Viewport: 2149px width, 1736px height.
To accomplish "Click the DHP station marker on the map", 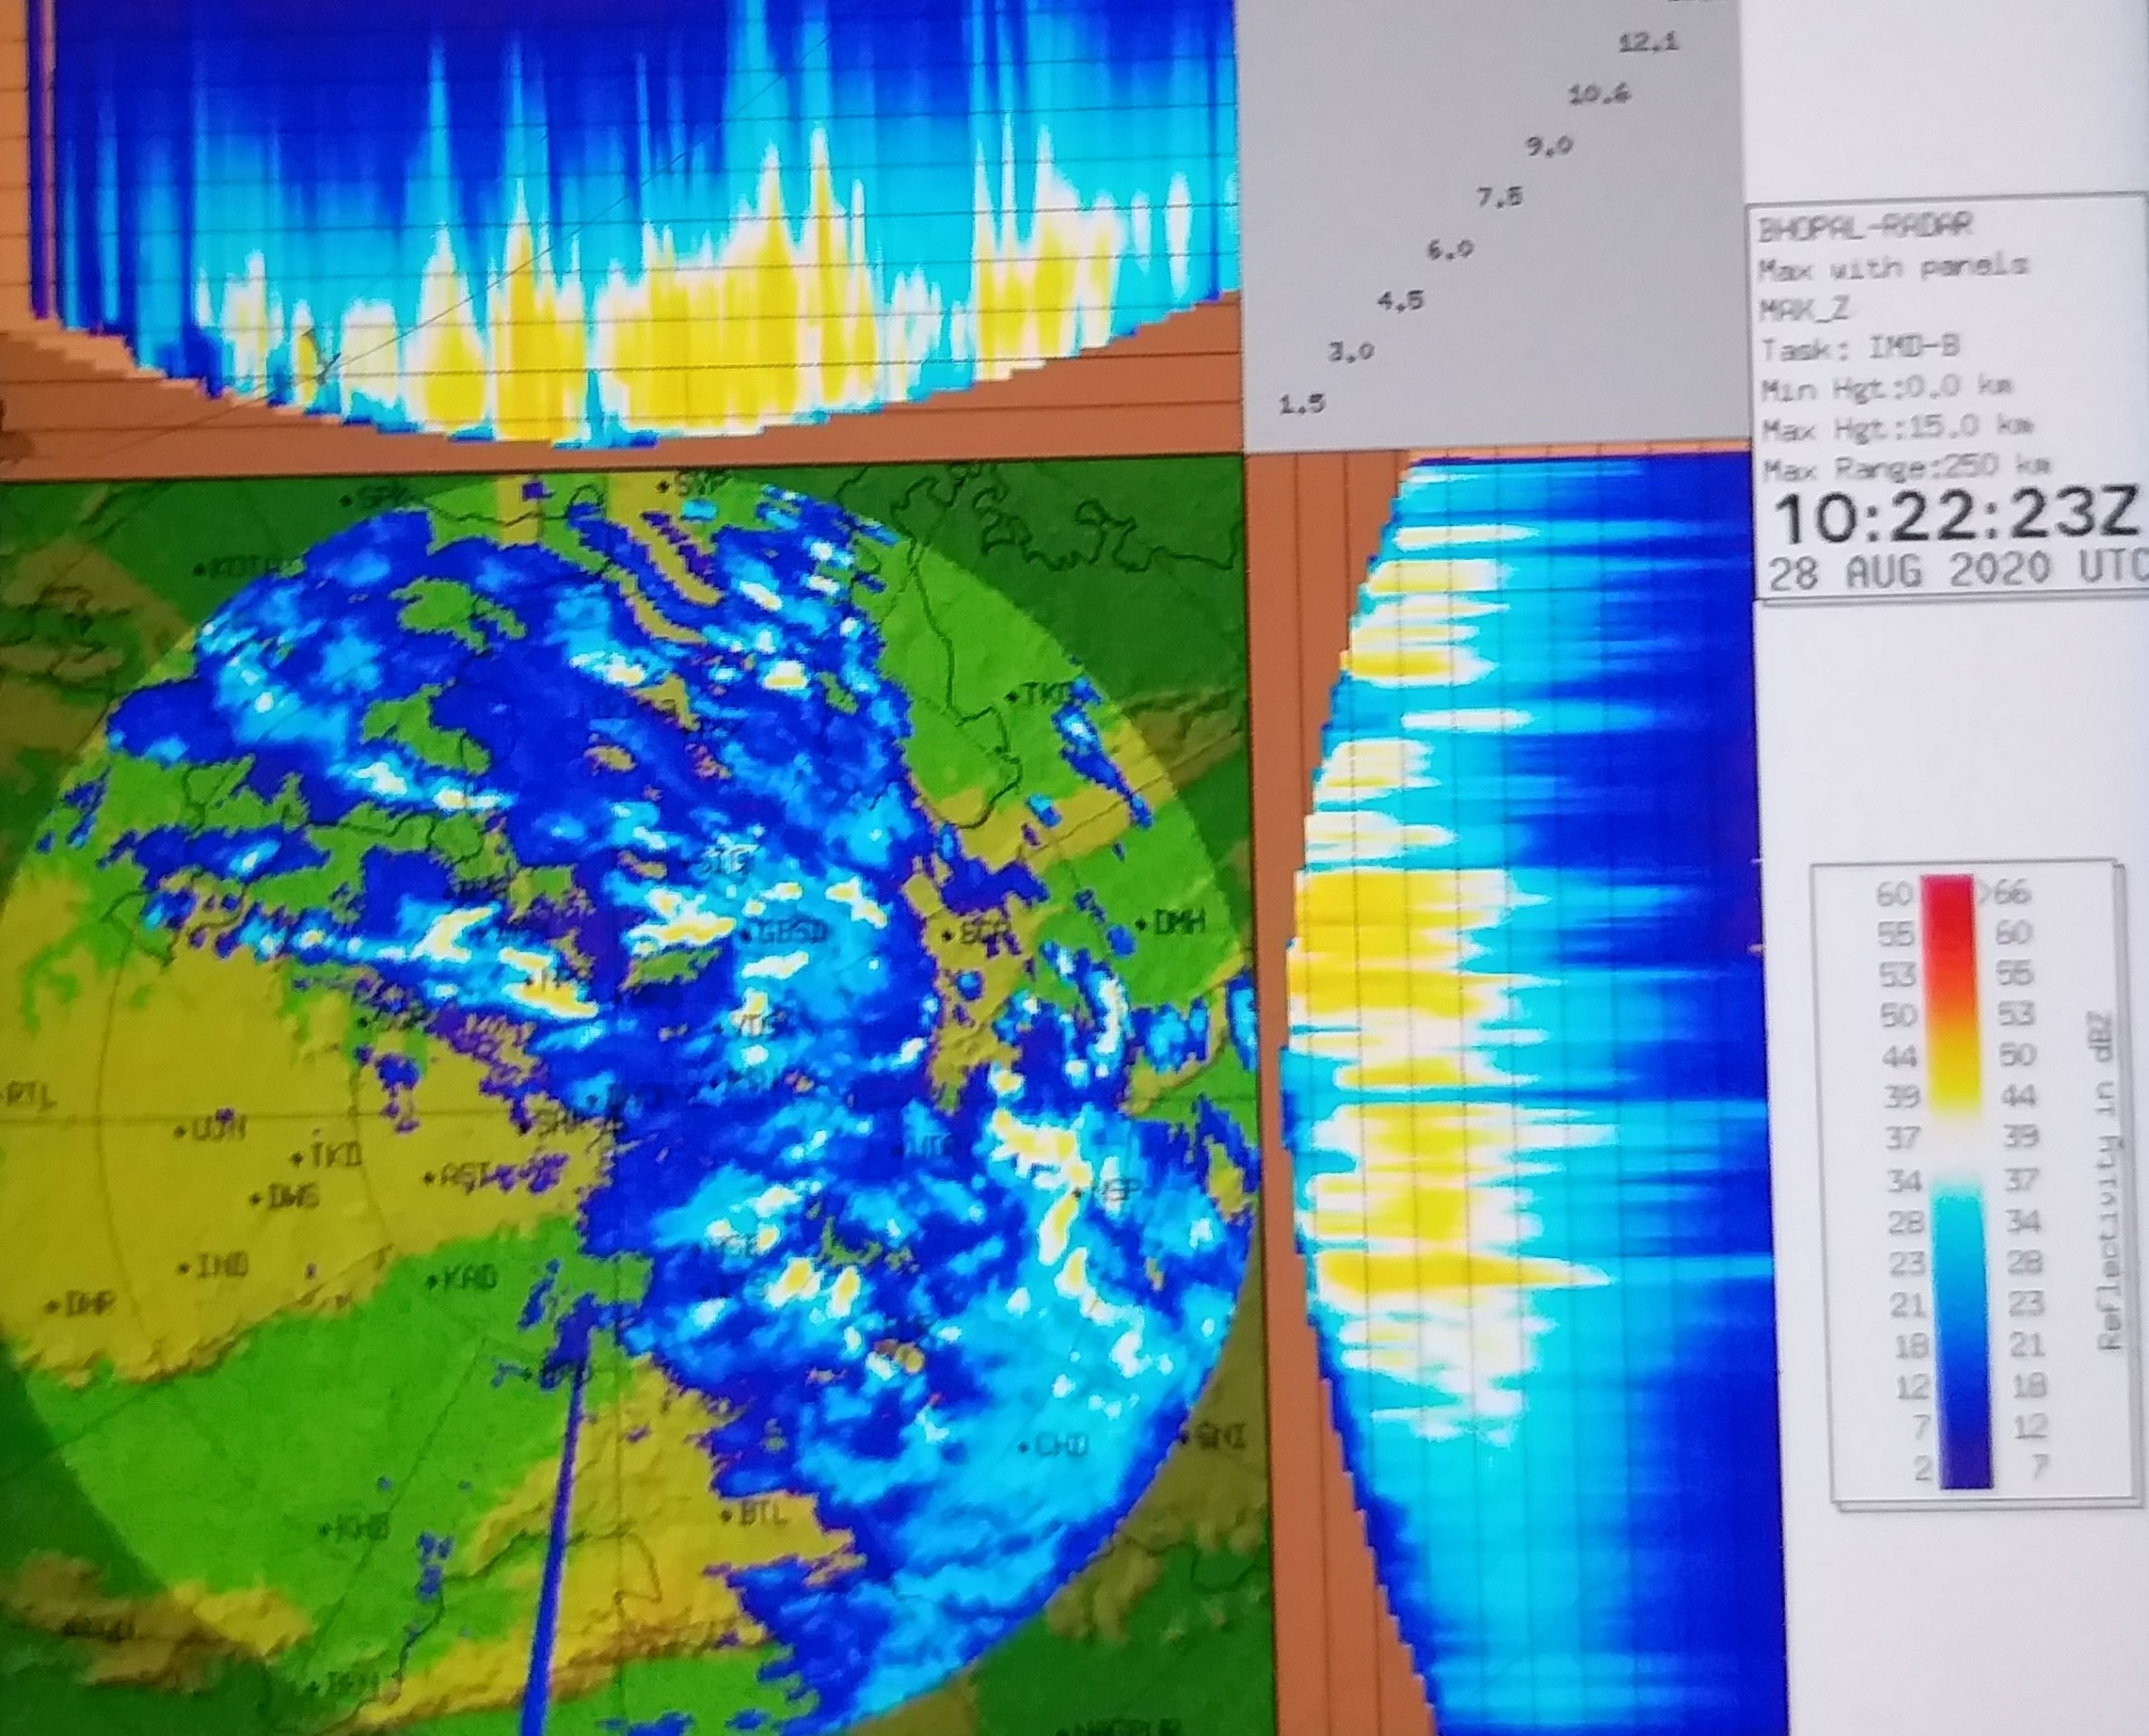I will pyautogui.click(x=82, y=1304).
